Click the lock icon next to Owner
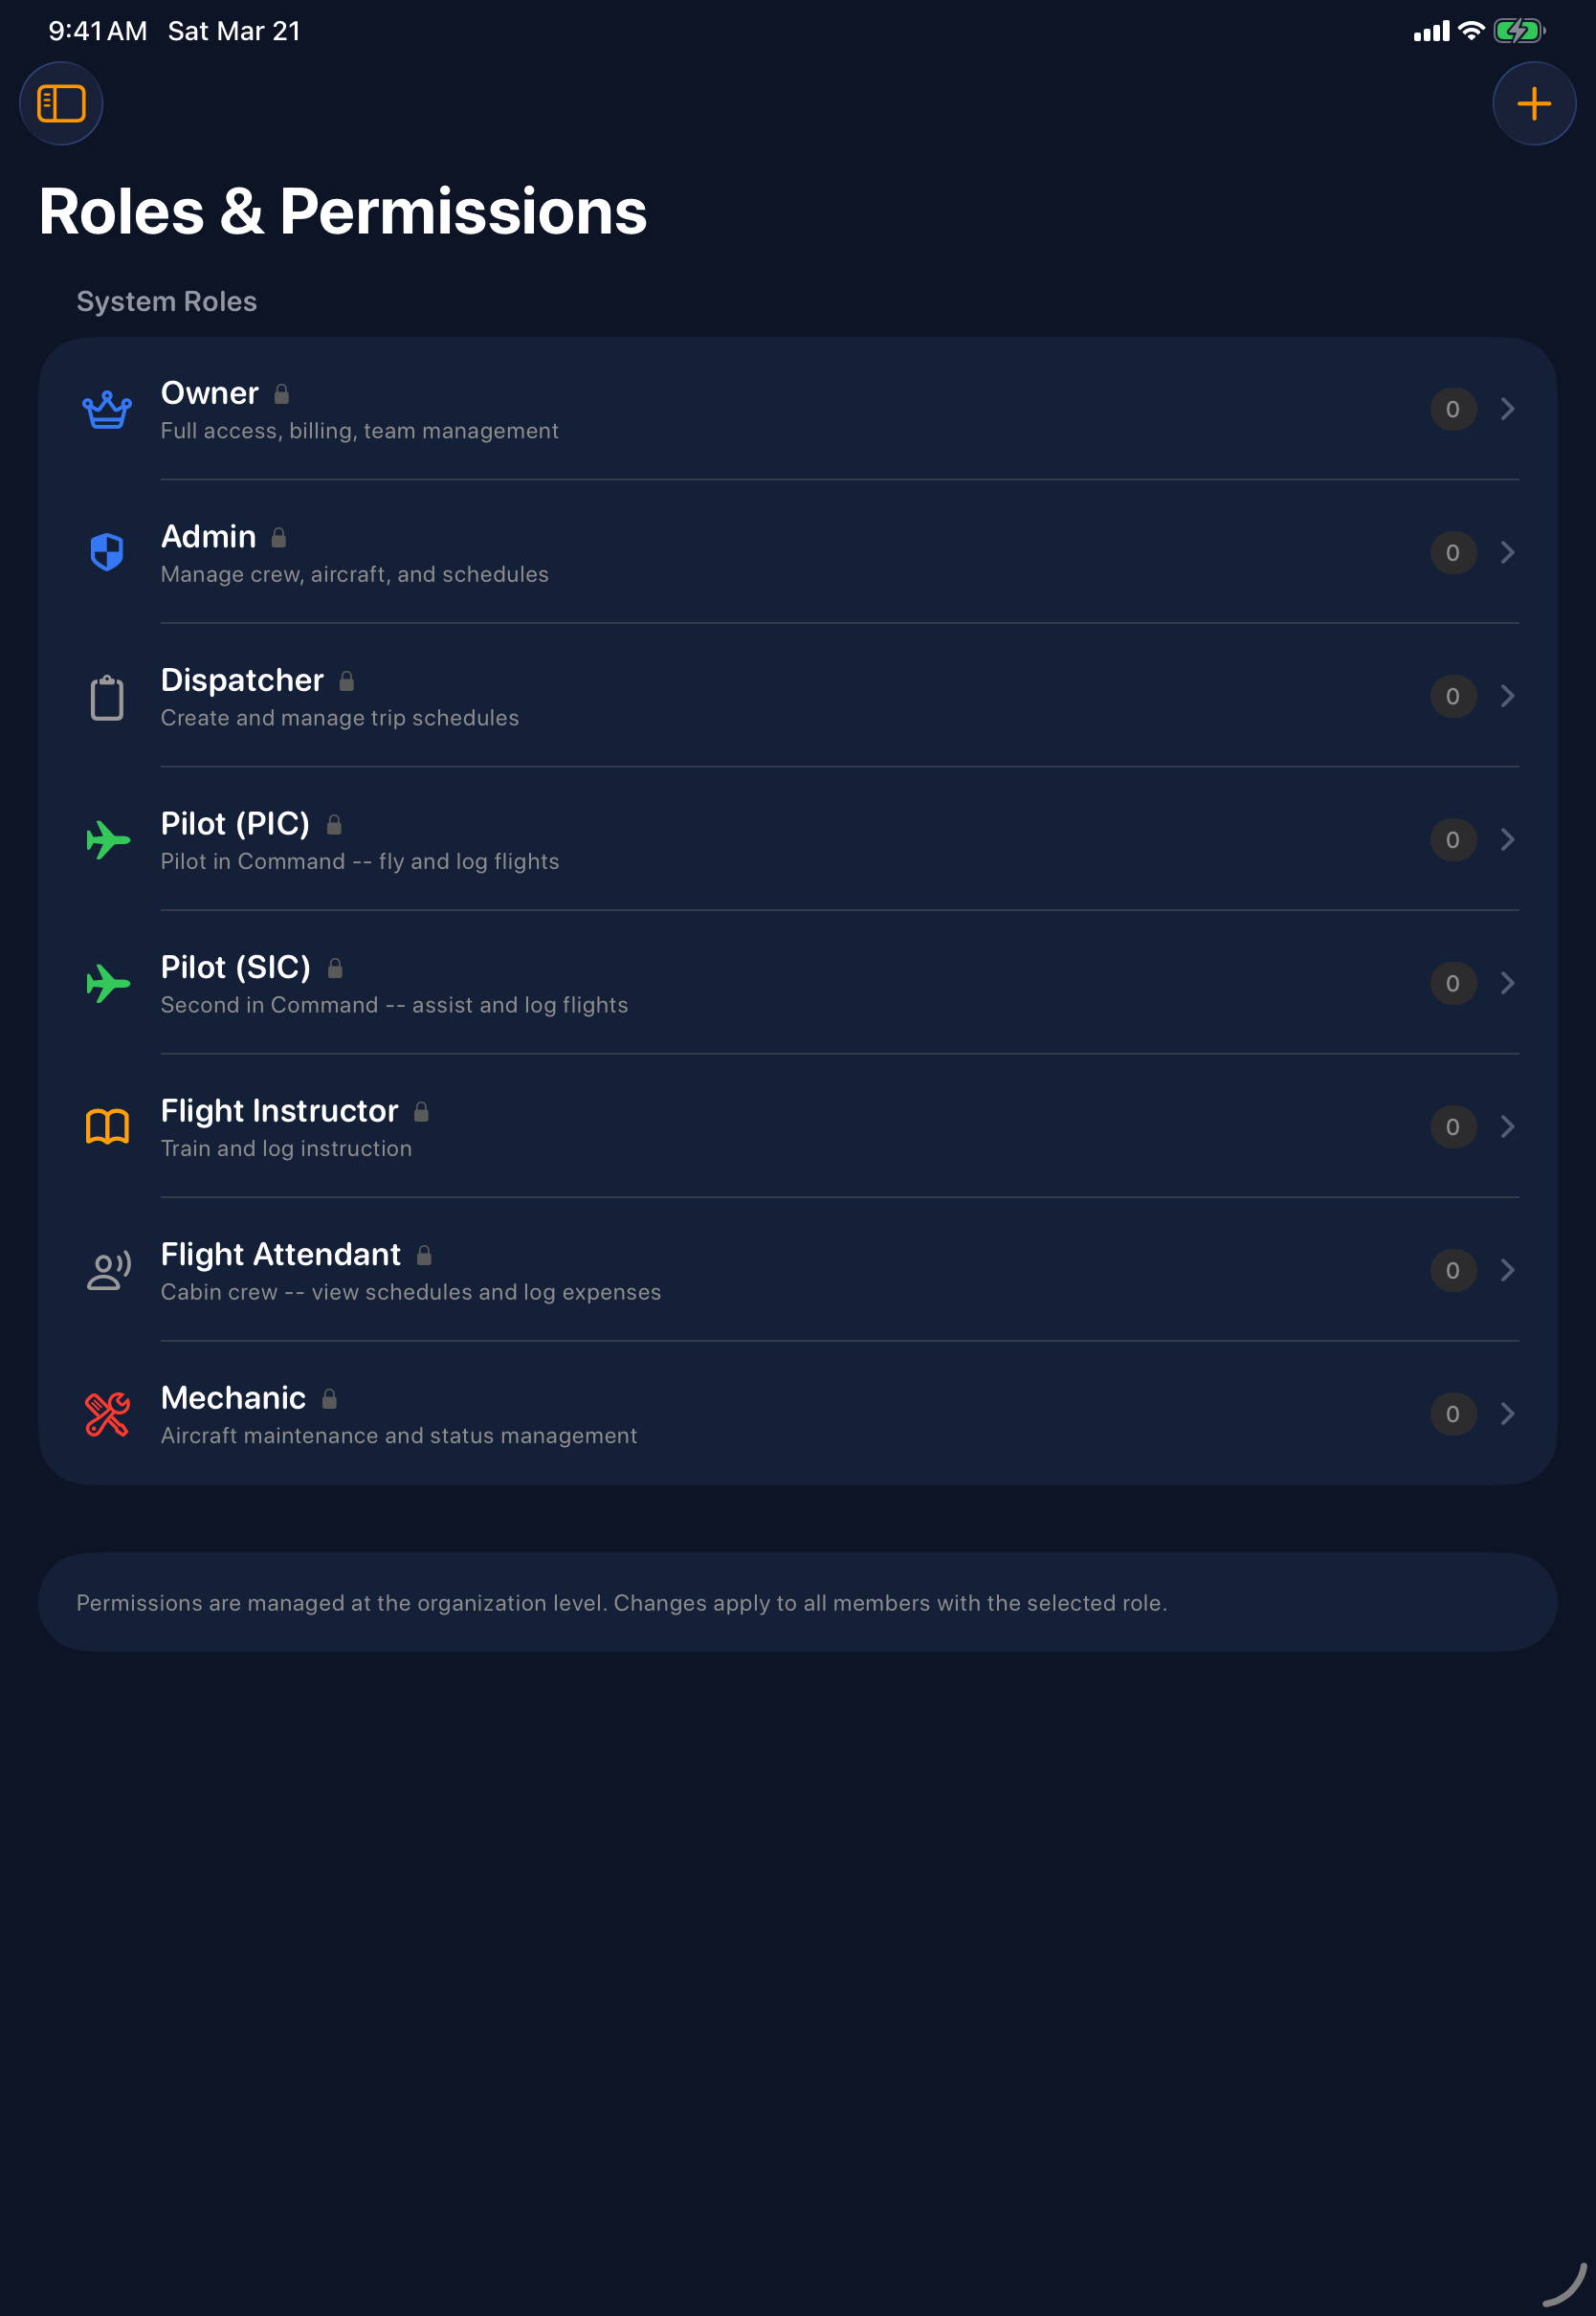This screenshot has width=1596, height=2316. click(281, 393)
